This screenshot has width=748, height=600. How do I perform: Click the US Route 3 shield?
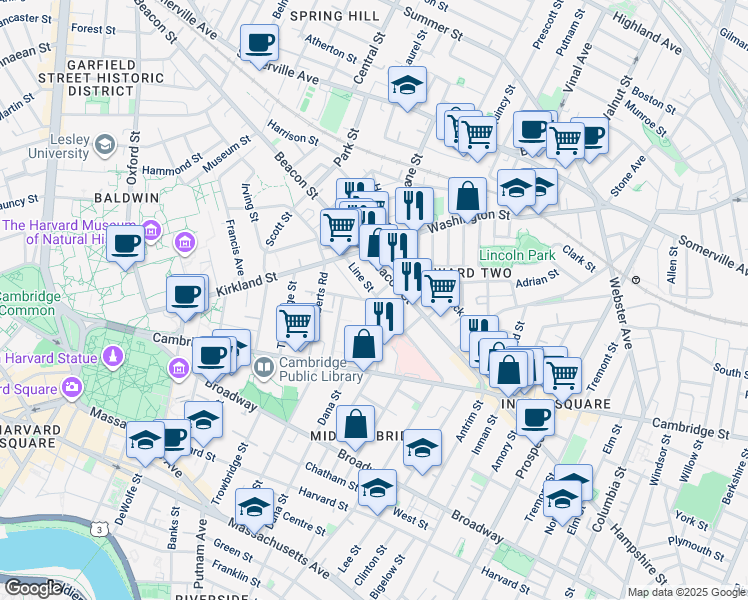pos(99,529)
